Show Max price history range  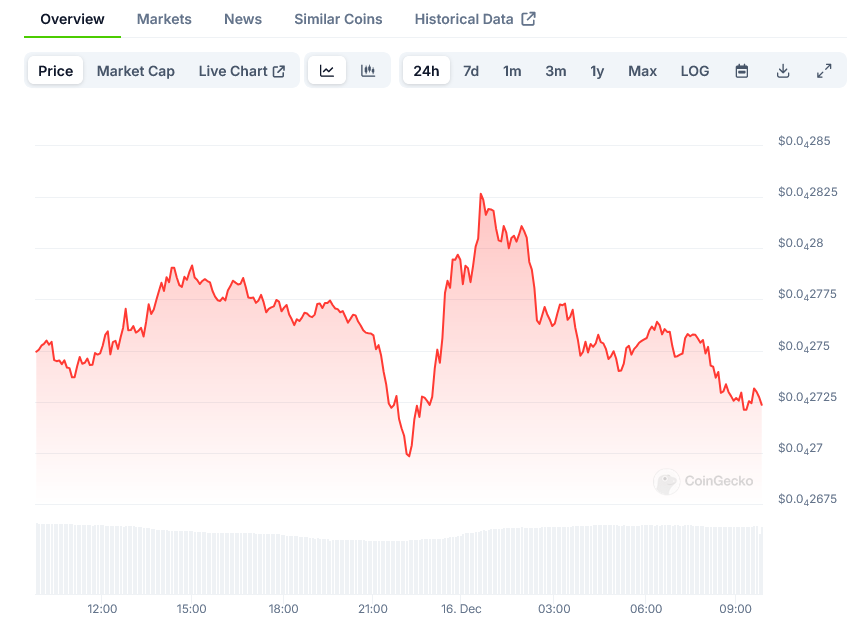[642, 71]
